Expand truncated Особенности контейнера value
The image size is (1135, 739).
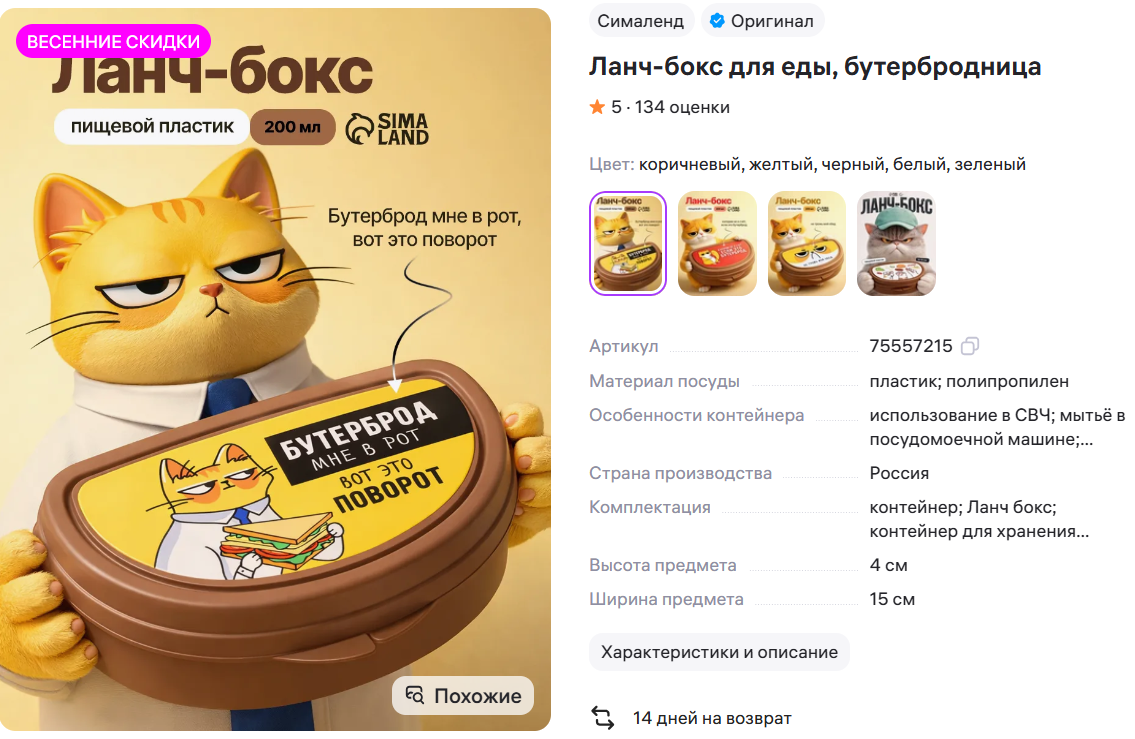(997, 427)
